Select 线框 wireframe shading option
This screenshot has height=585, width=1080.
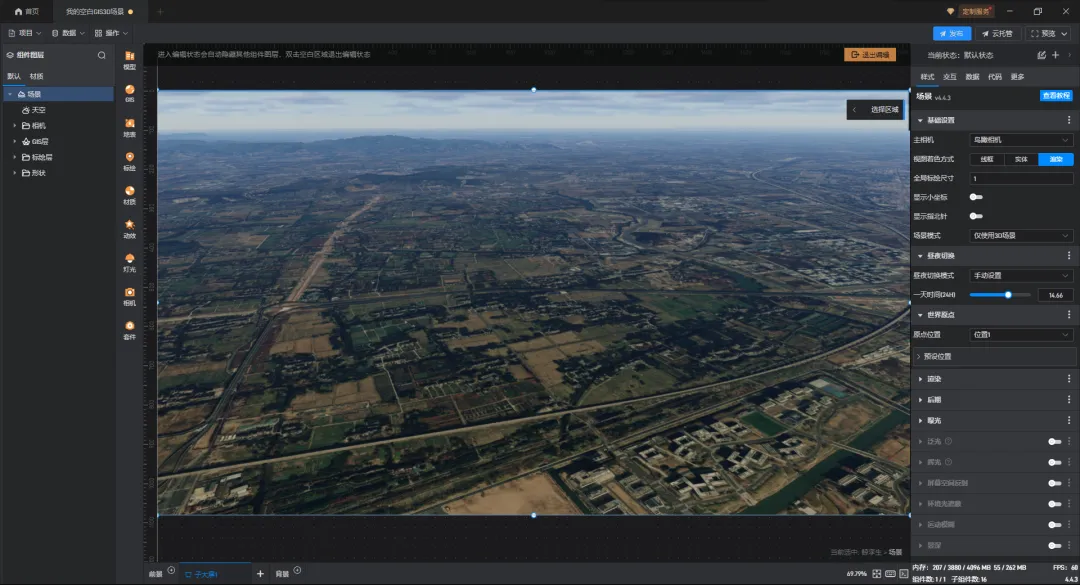click(x=987, y=159)
